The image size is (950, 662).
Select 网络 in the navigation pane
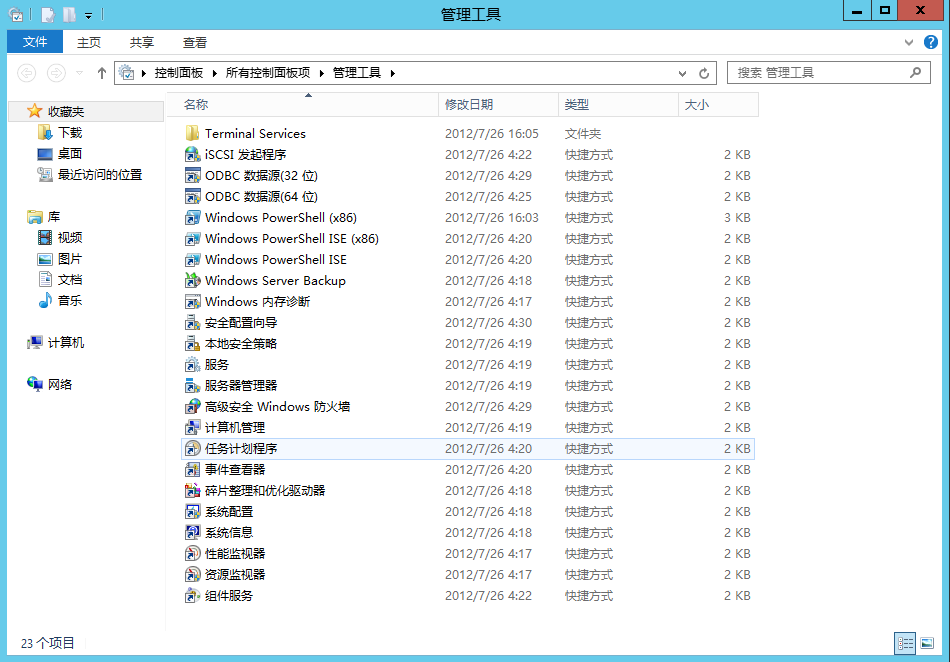59,384
